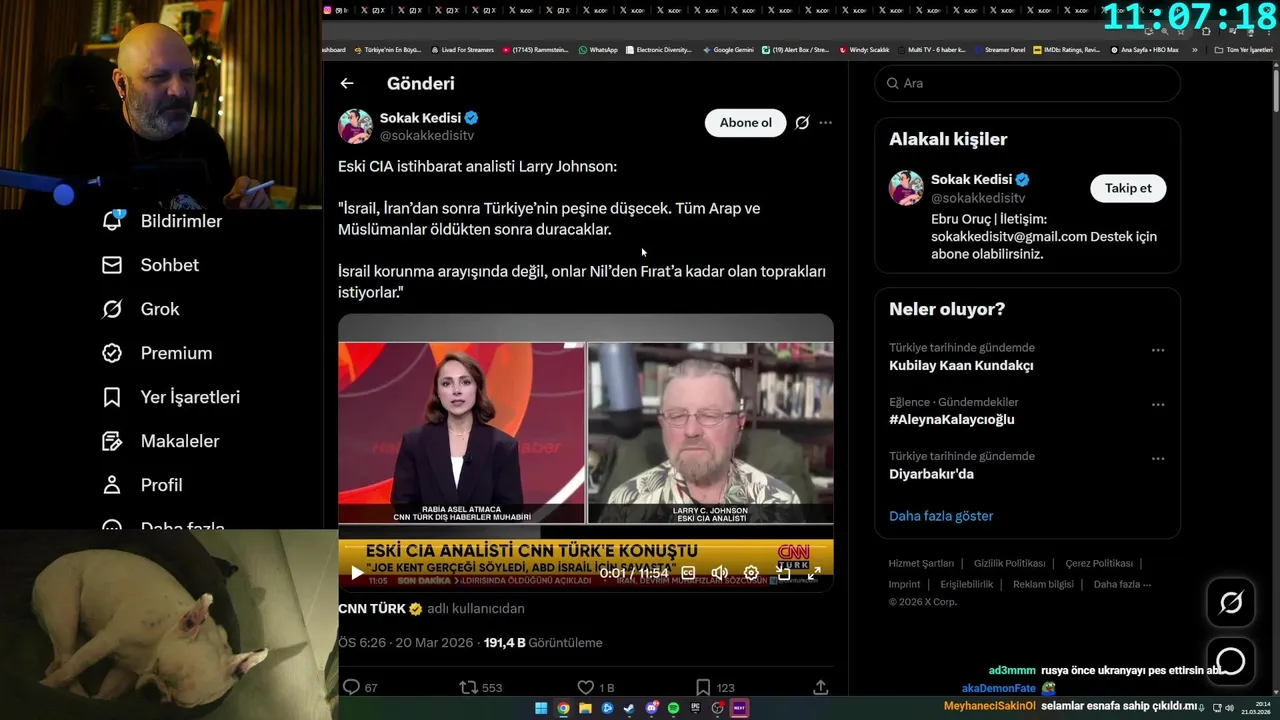The height and width of the screenshot is (720, 1280).
Task: Open Chrome from the taskbar
Action: coord(563,708)
